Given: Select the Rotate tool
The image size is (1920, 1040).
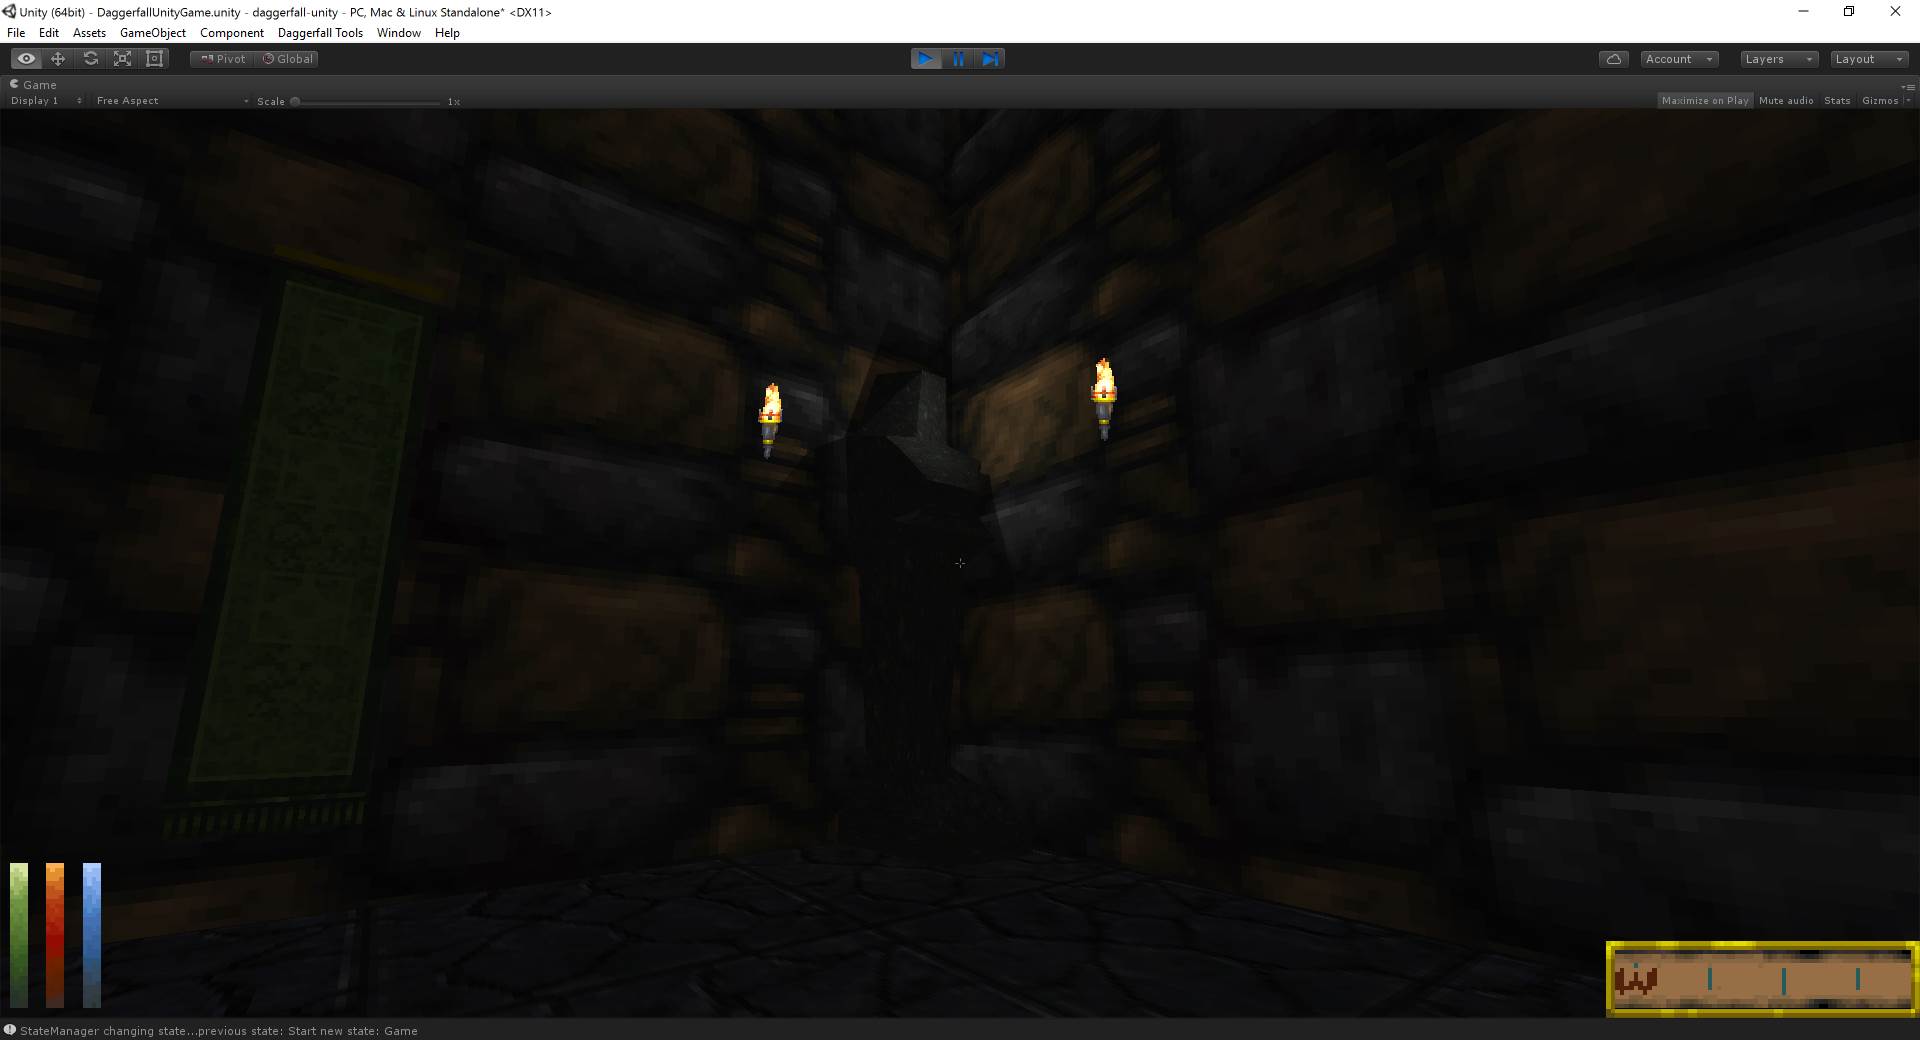Looking at the screenshot, I should point(90,59).
